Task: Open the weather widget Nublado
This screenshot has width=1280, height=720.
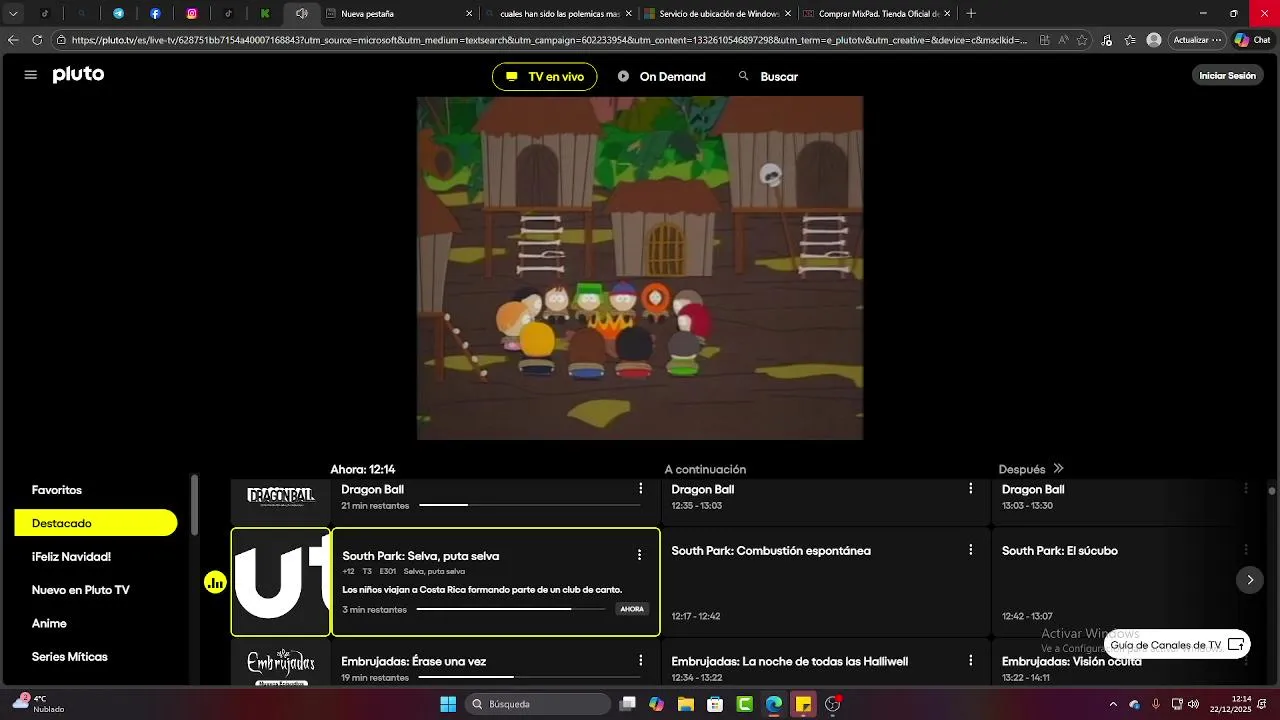Action: [39, 704]
